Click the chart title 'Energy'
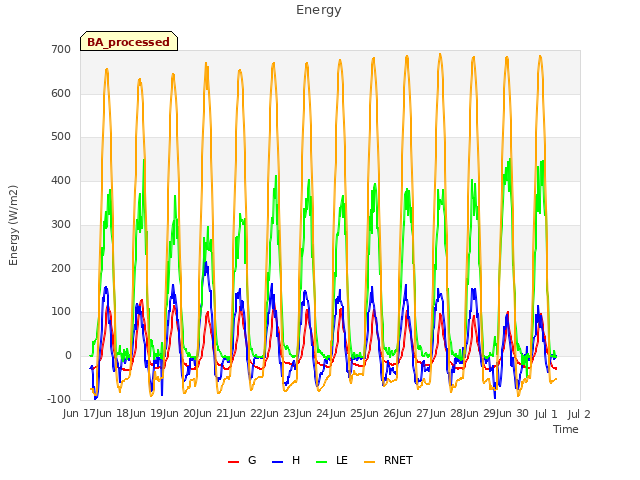Screen dimensions: 640x480 point(318,10)
